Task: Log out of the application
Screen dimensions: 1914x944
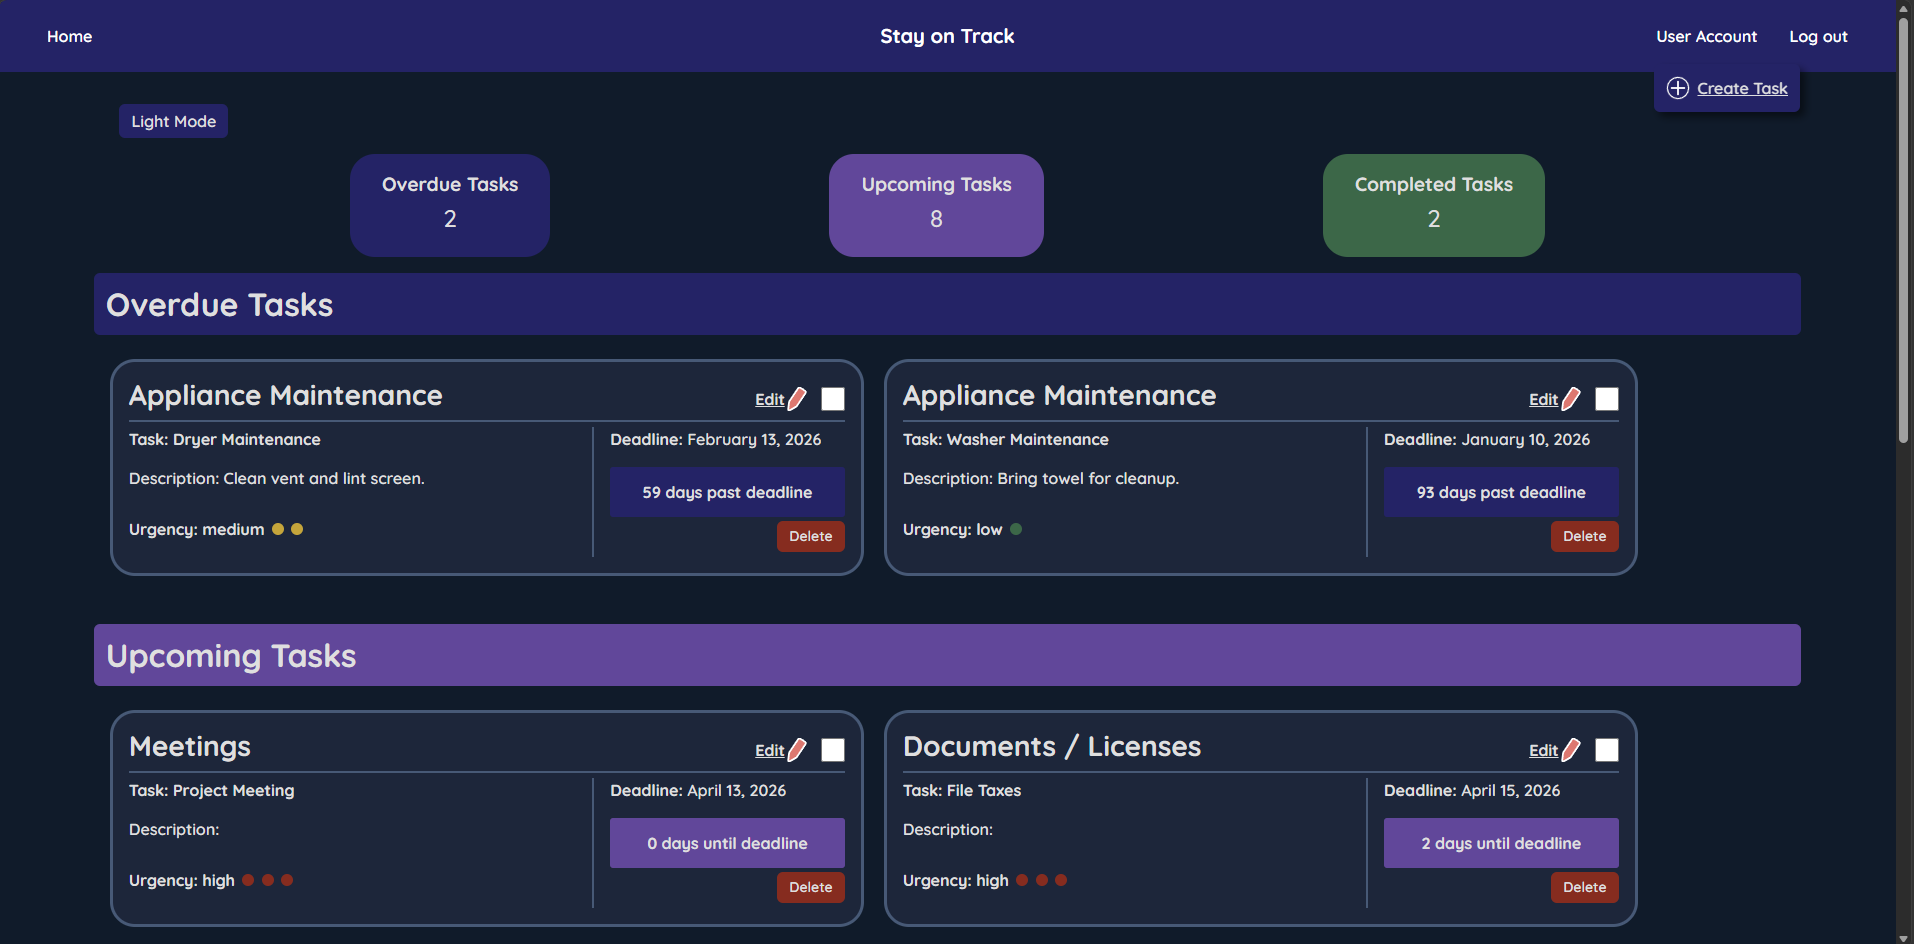Action: pos(1818,36)
